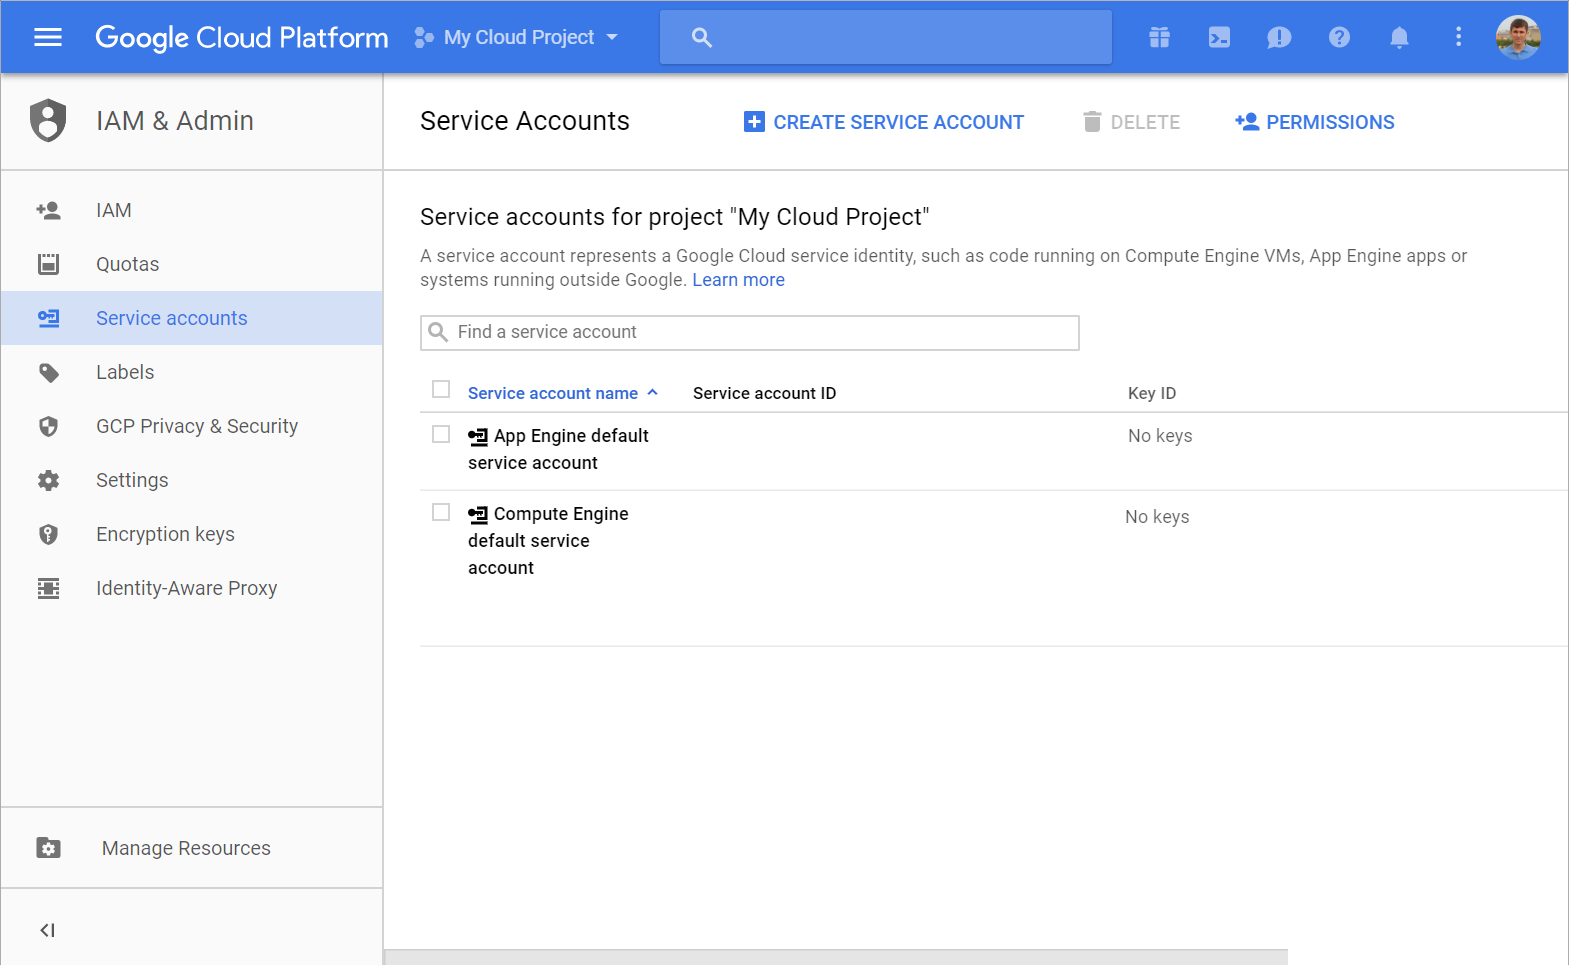
Task: Select Service accounts in the sidebar
Action: [x=192, y=318]
